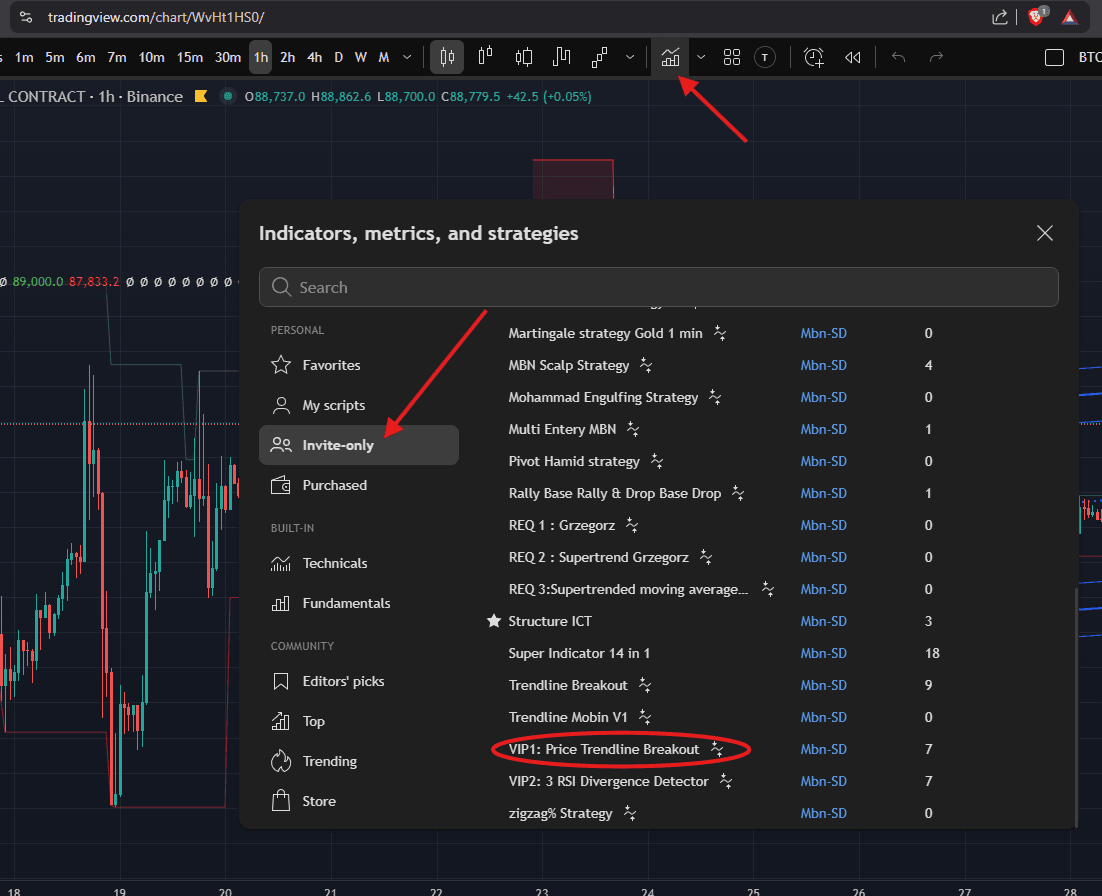Open the Store category
The width and height of the screenshot is (1102, 896).
(358, 801)
